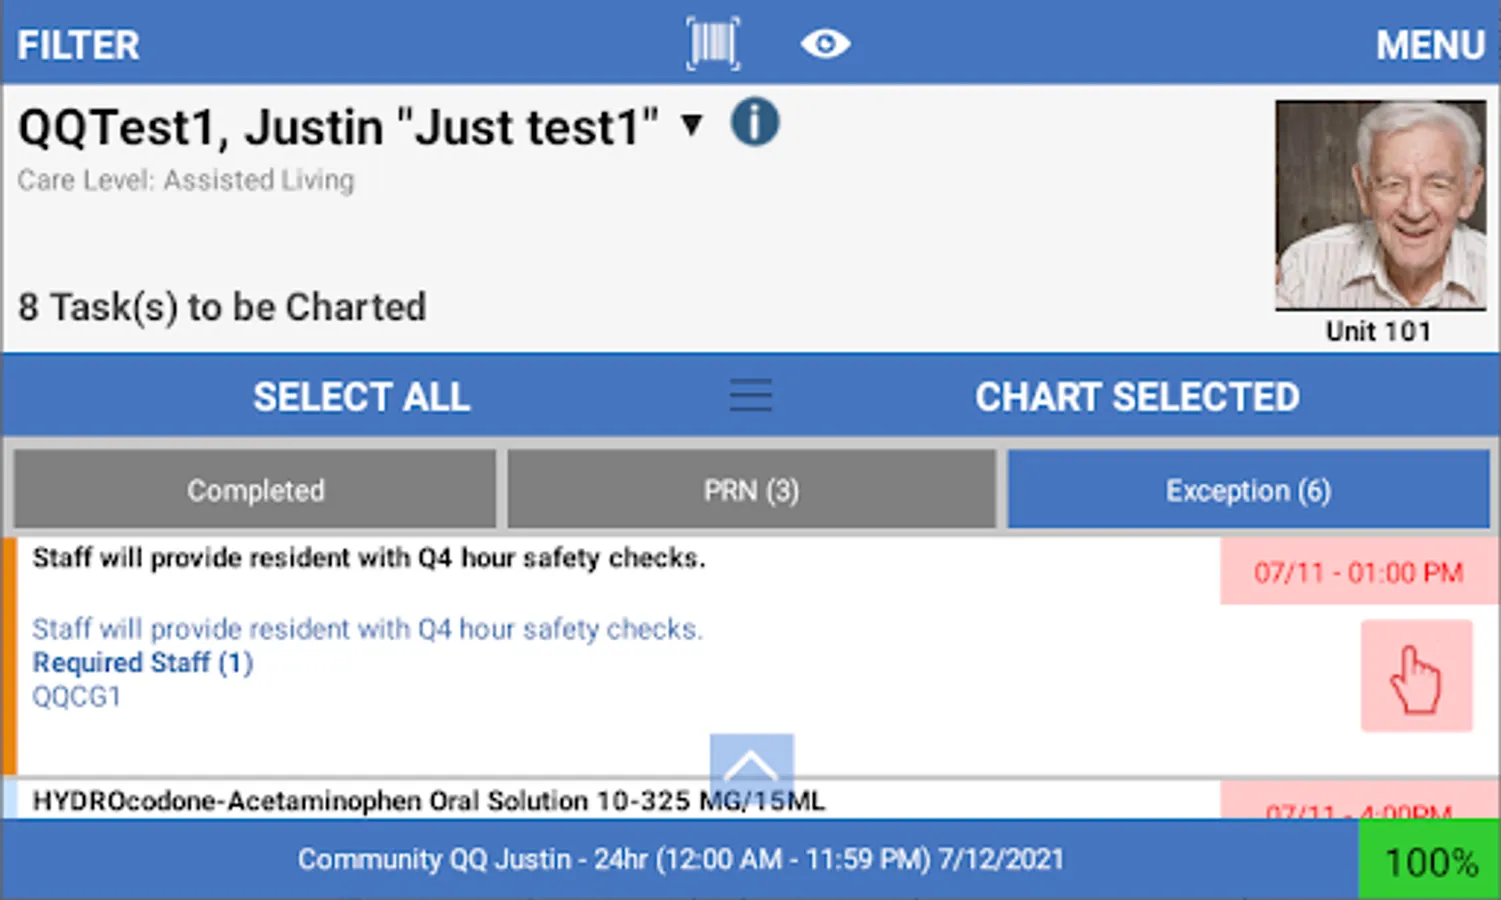Select the HYDROcodone-Acetaminophen task row
1501x900 pixels.
[x=428, y=800]
